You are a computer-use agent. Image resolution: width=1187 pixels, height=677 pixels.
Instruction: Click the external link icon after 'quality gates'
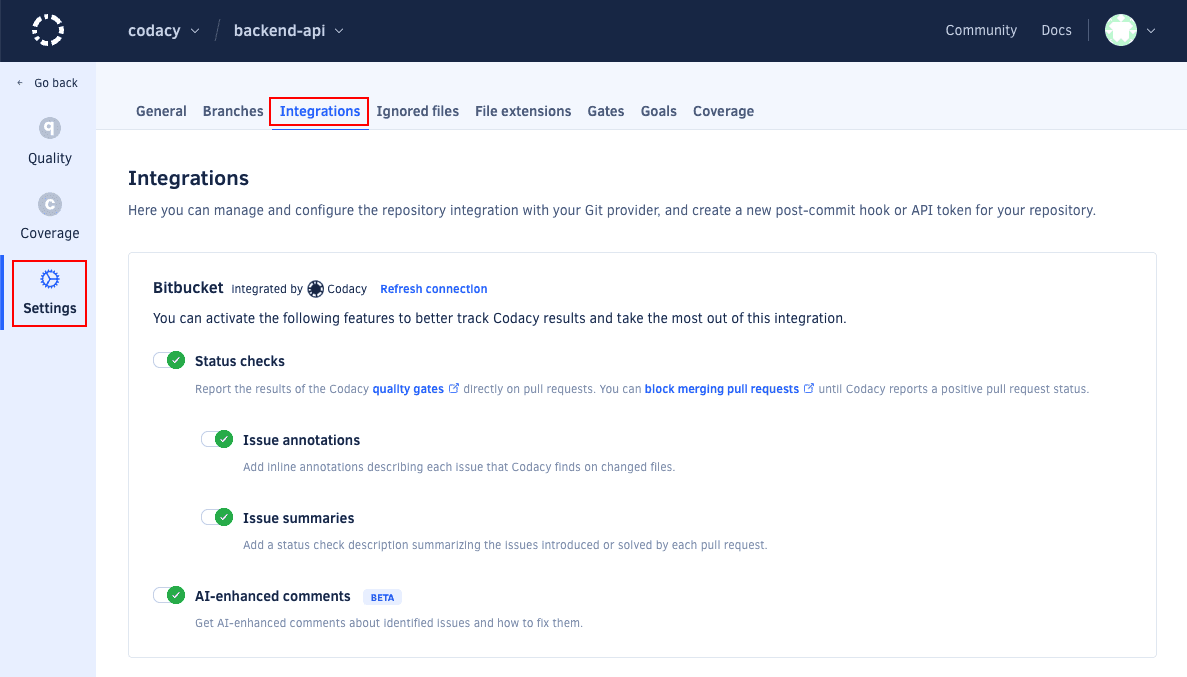click(x=454, y=388)
